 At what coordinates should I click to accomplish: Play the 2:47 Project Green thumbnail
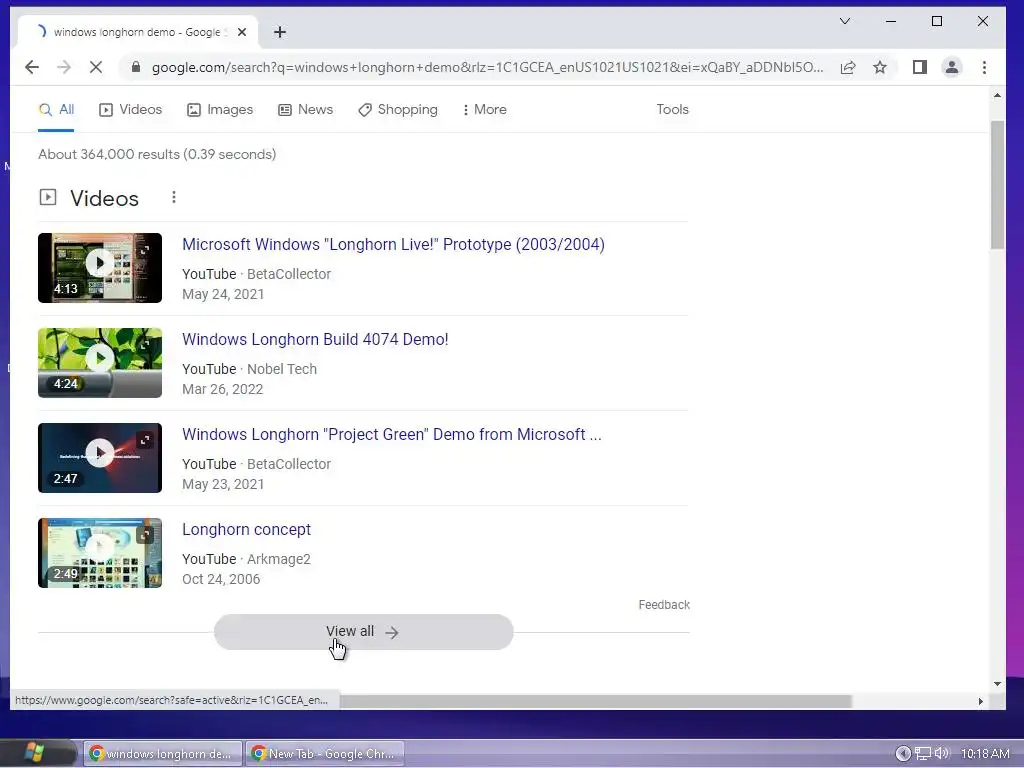pyautogui.click(x=100, y=458)
